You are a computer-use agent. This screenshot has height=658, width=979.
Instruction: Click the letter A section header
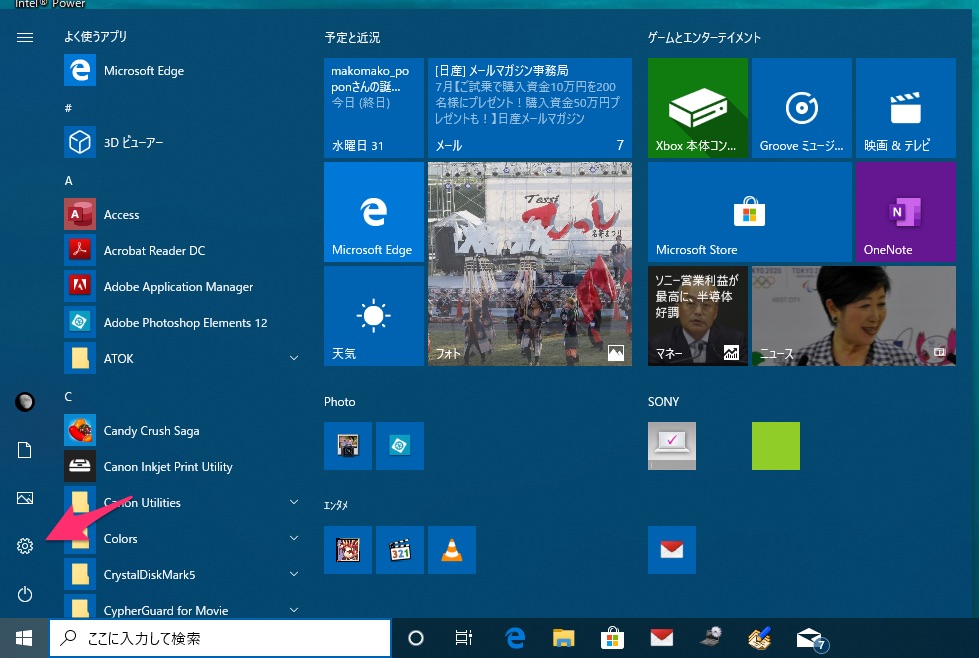click(x=69, y=181)
